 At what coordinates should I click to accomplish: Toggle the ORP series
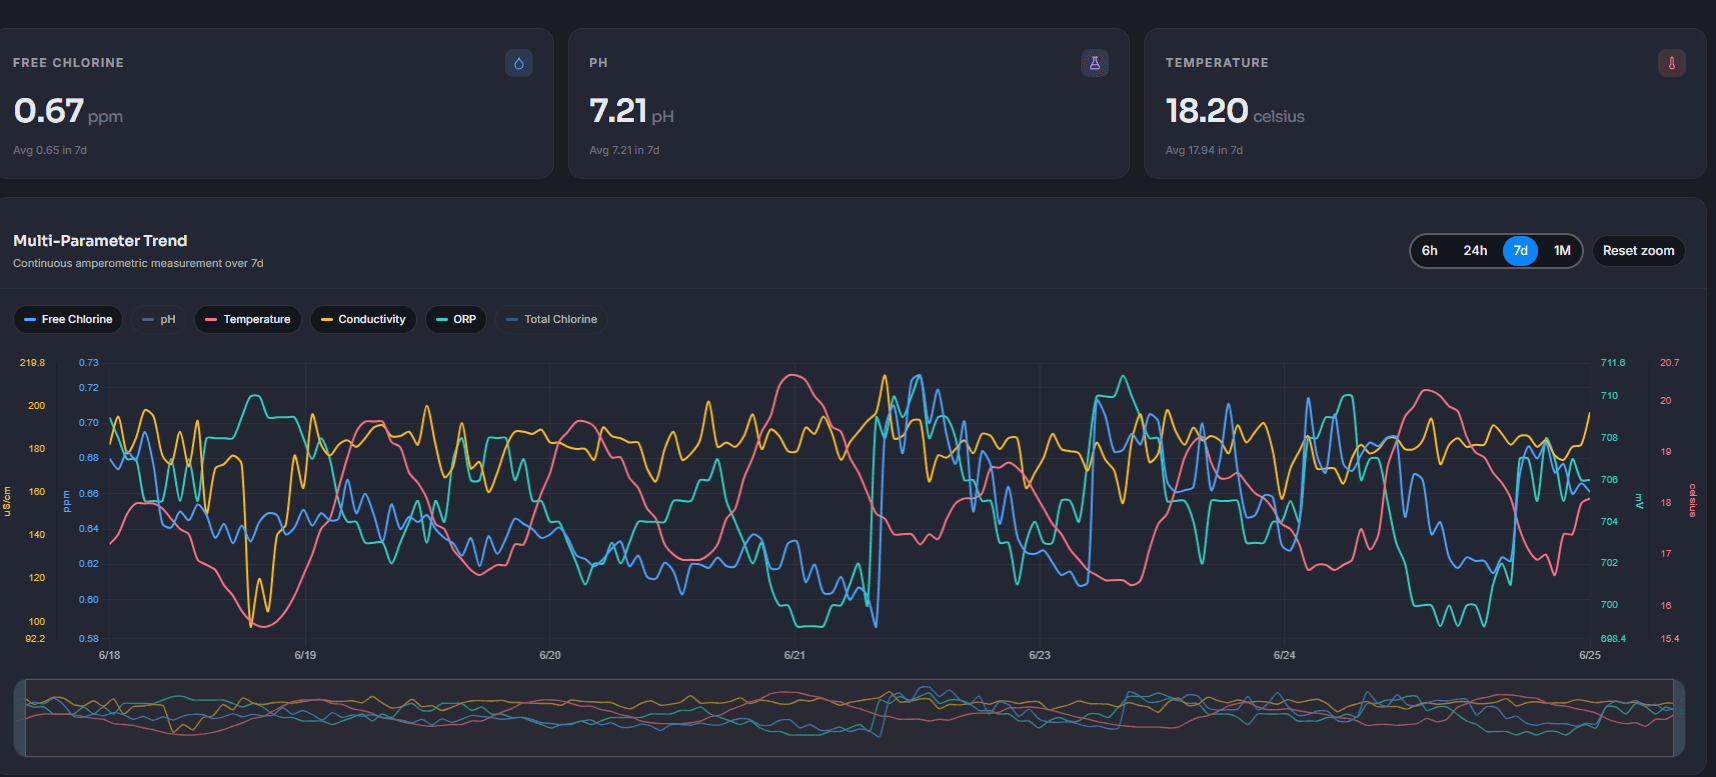[456, 319]
